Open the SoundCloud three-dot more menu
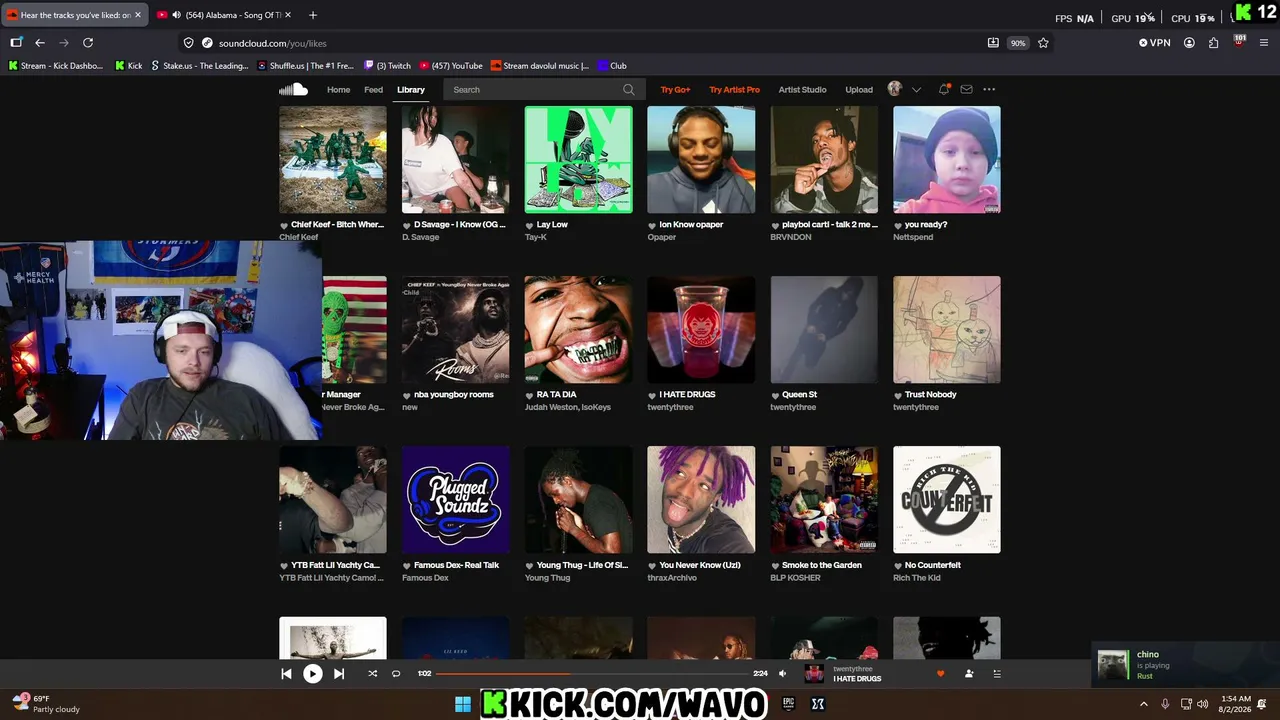 (x=989, y=89)
